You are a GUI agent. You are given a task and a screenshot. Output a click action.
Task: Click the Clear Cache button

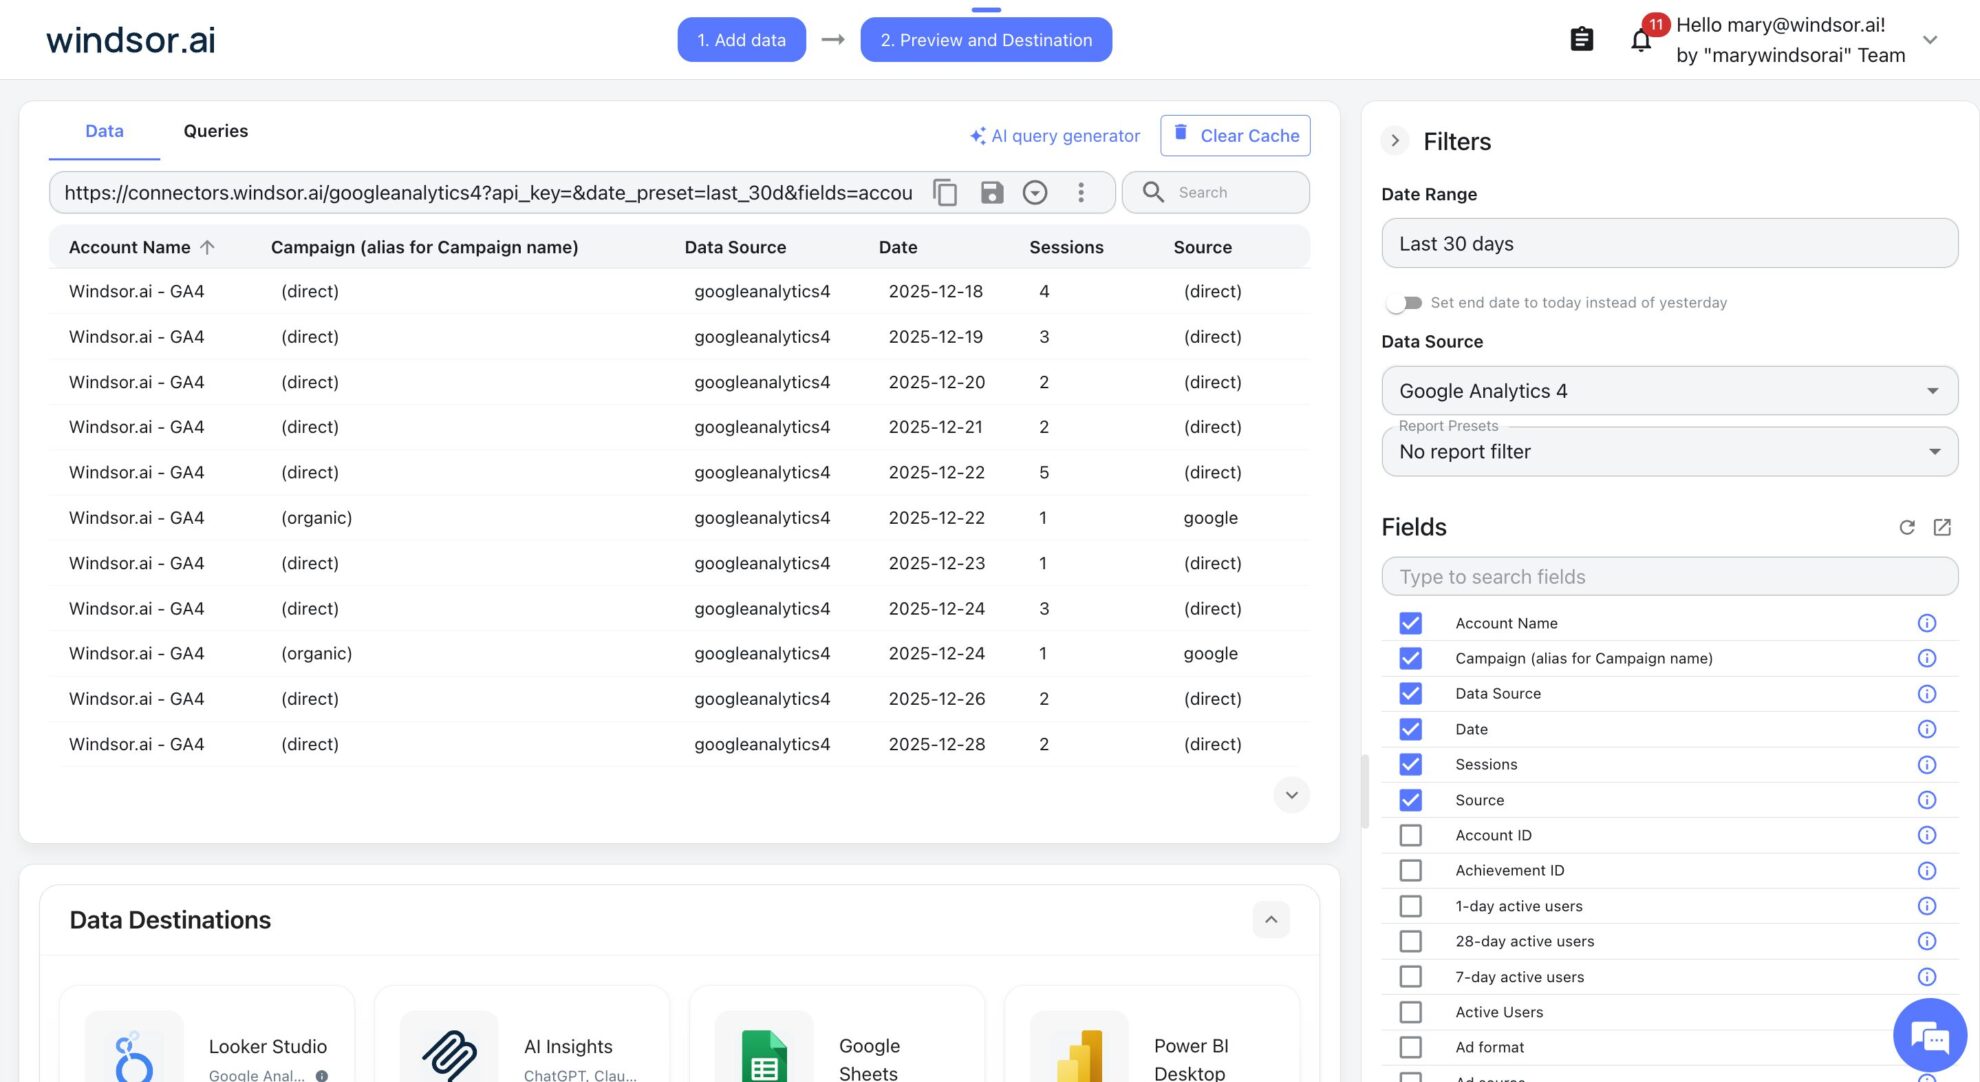tap(1235, 136)
